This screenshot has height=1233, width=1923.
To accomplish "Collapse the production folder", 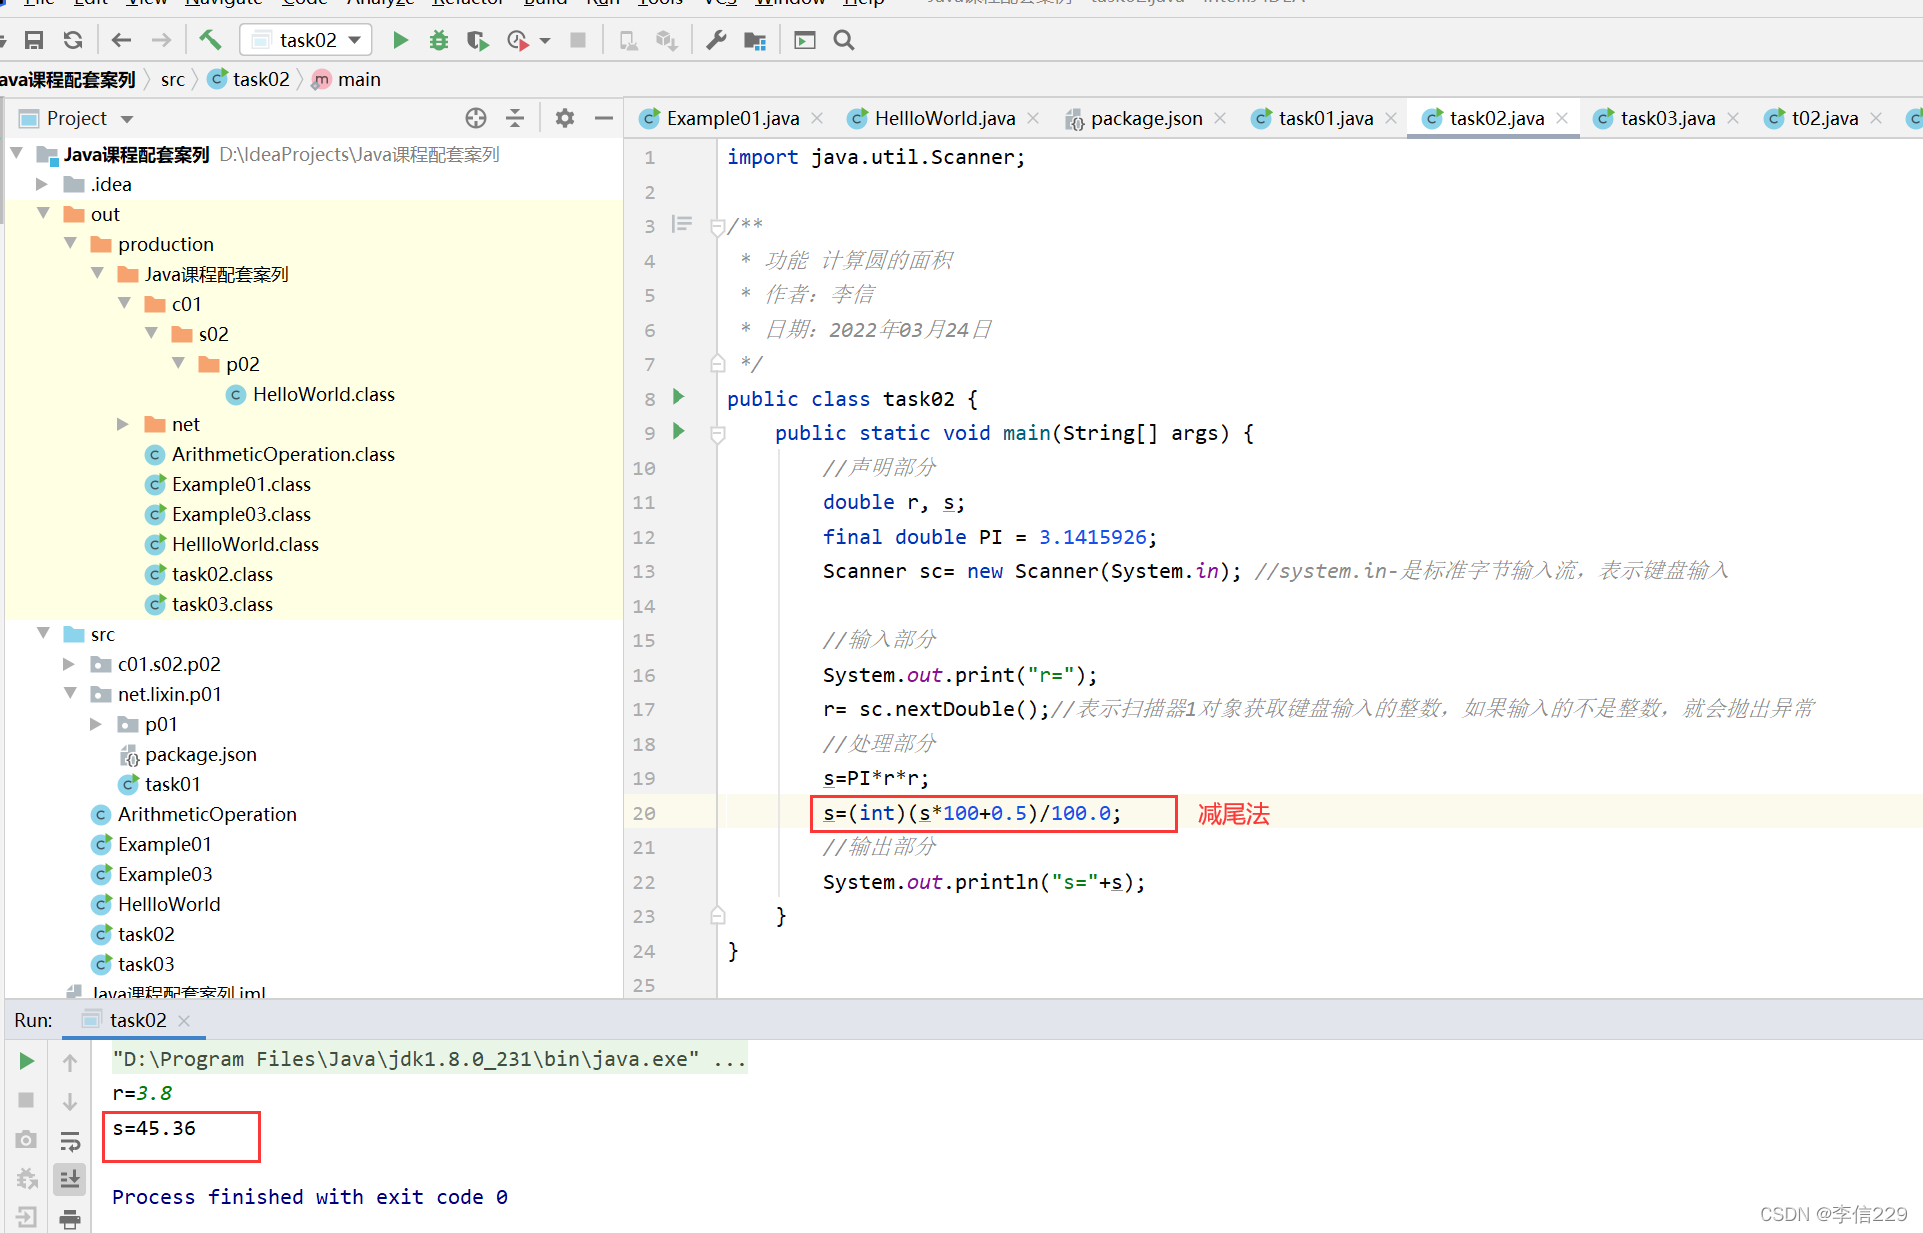I will tap(71, 243).
